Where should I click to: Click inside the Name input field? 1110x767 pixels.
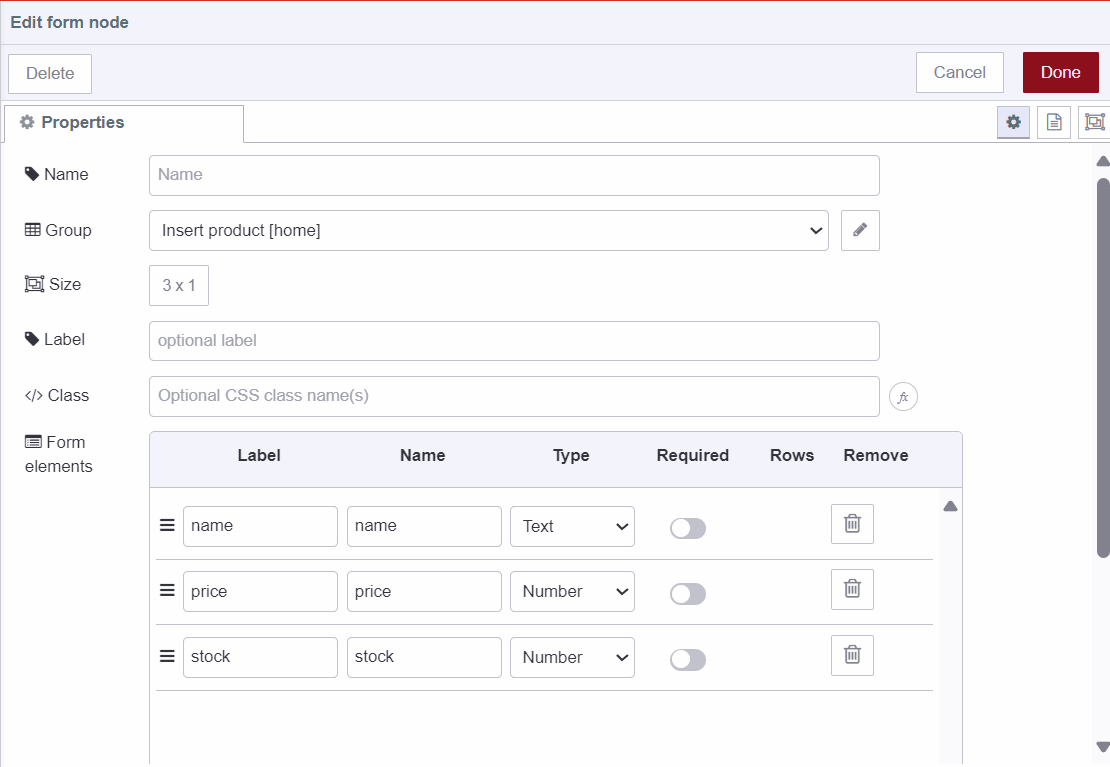[513, 174]
